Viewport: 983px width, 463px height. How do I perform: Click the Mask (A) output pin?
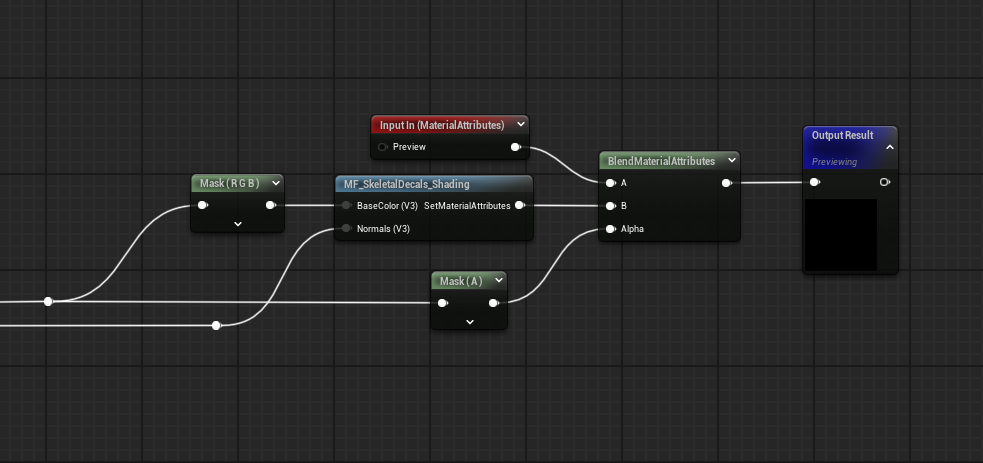coord(493,303)
